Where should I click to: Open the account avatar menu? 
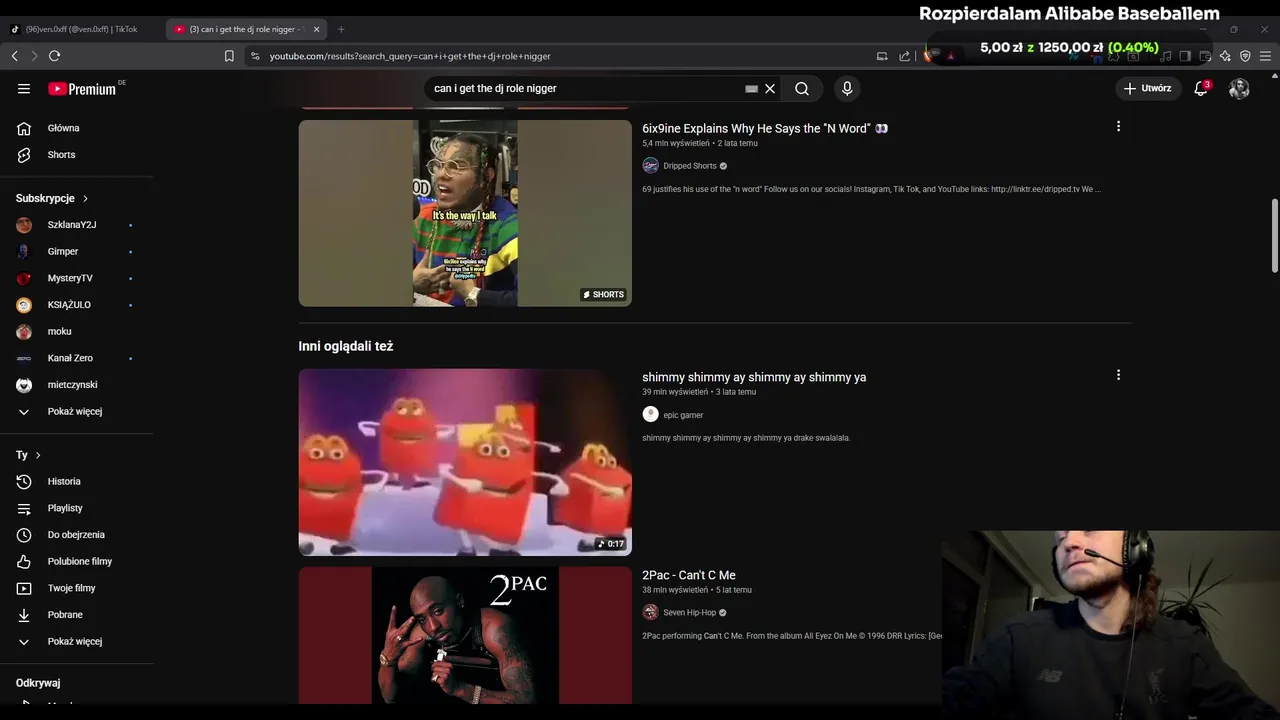click(x=1239, y=89)
